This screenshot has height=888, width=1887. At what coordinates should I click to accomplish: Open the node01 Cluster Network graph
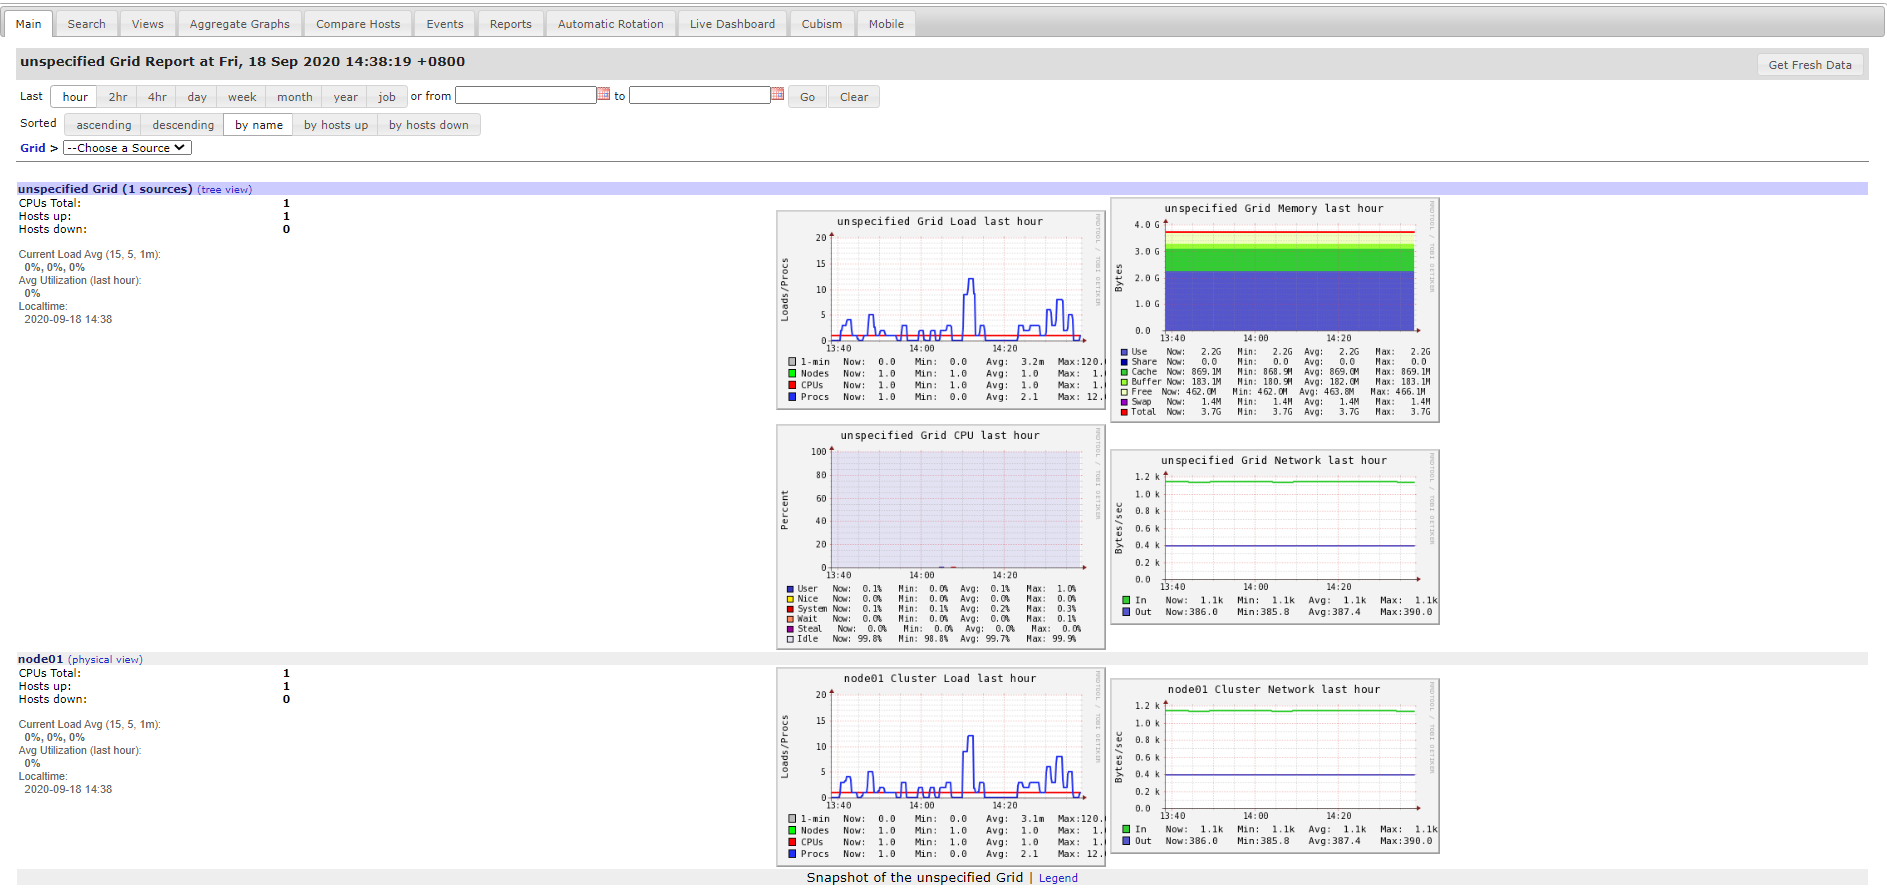click(1275, 766)
